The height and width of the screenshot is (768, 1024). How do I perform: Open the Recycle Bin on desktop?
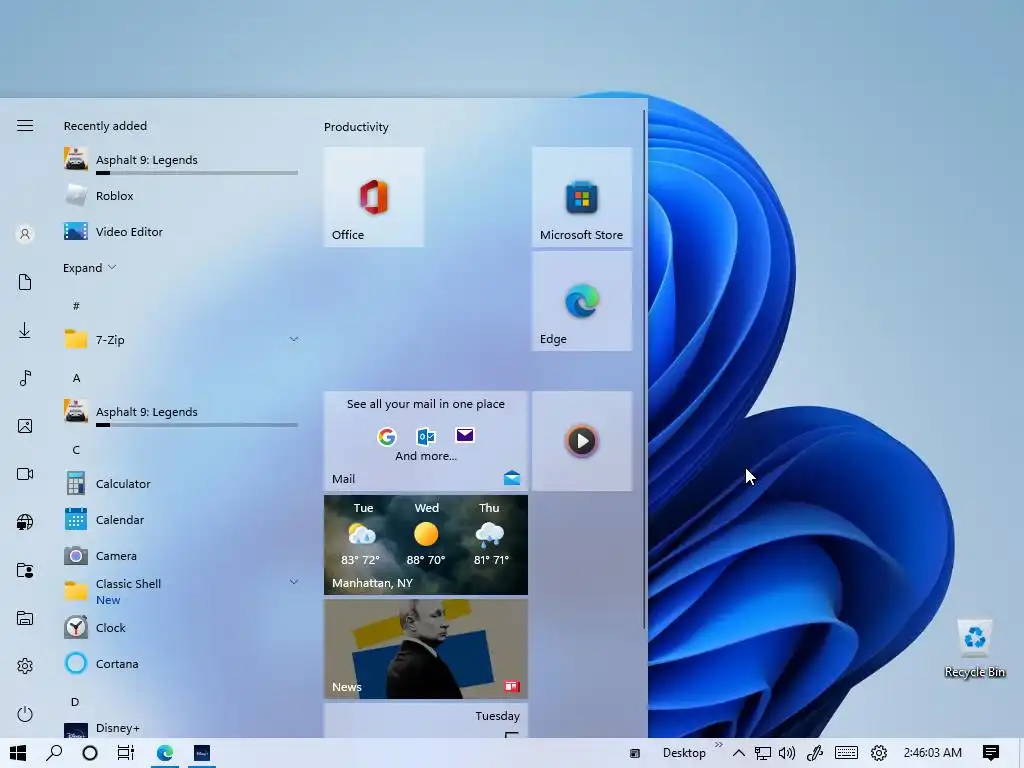click(974, 648)
